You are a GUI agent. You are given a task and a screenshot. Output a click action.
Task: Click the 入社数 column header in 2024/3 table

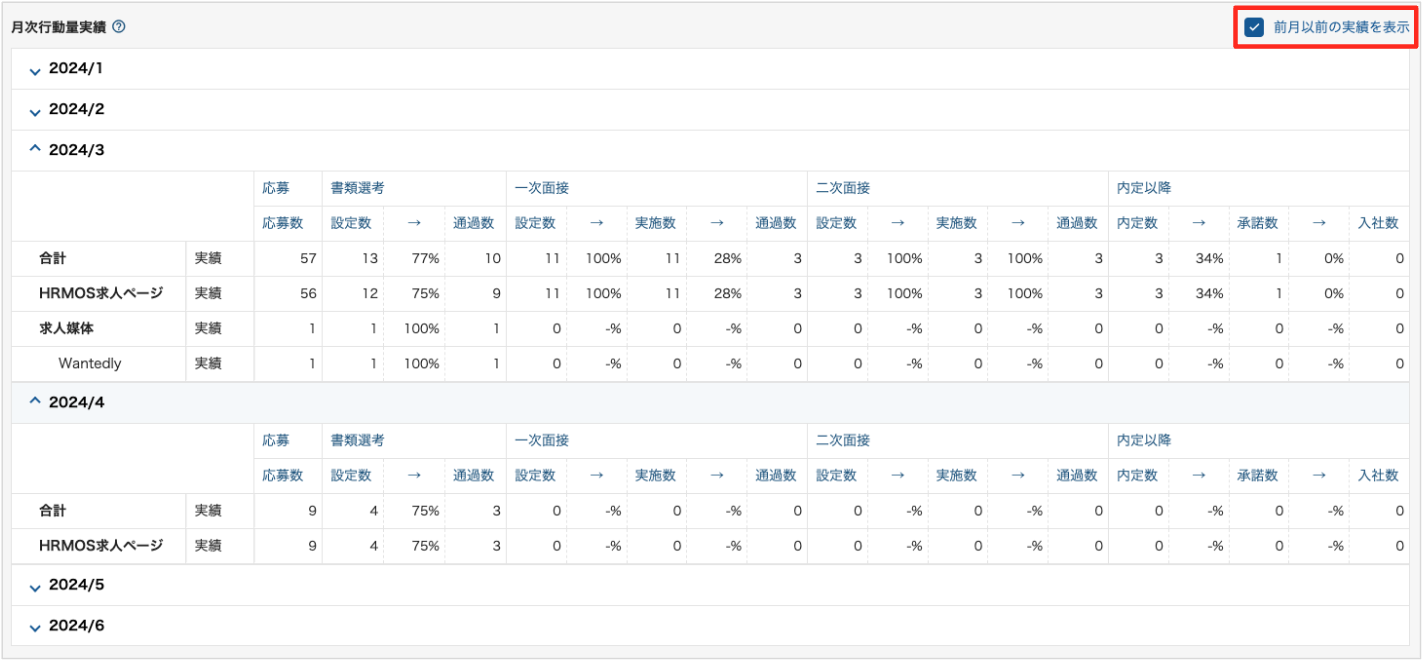[x=1378, y=223]
